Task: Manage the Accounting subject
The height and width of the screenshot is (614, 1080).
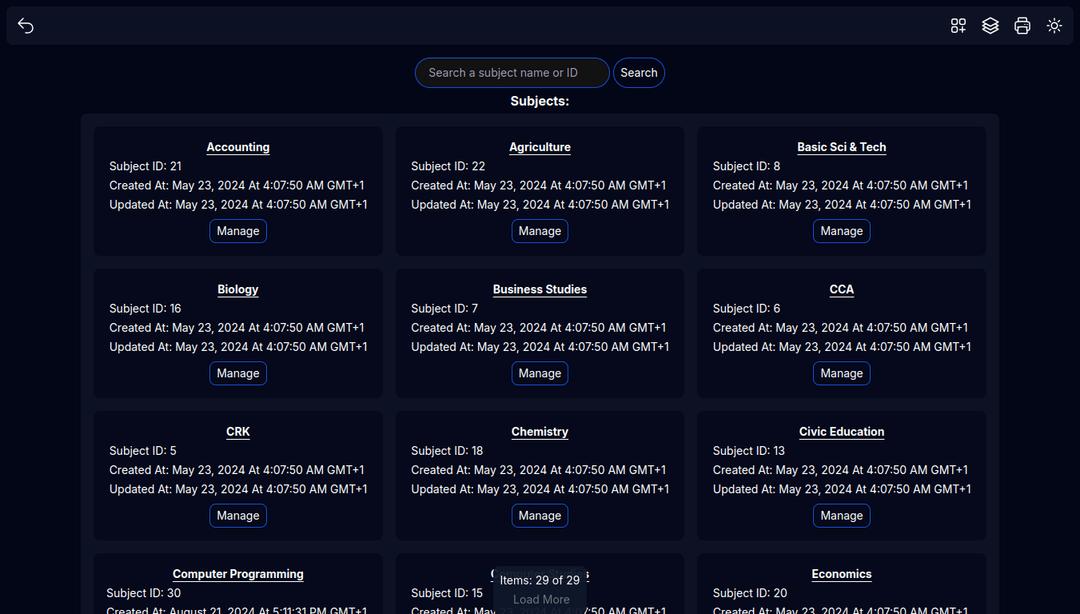Action: 238,231
